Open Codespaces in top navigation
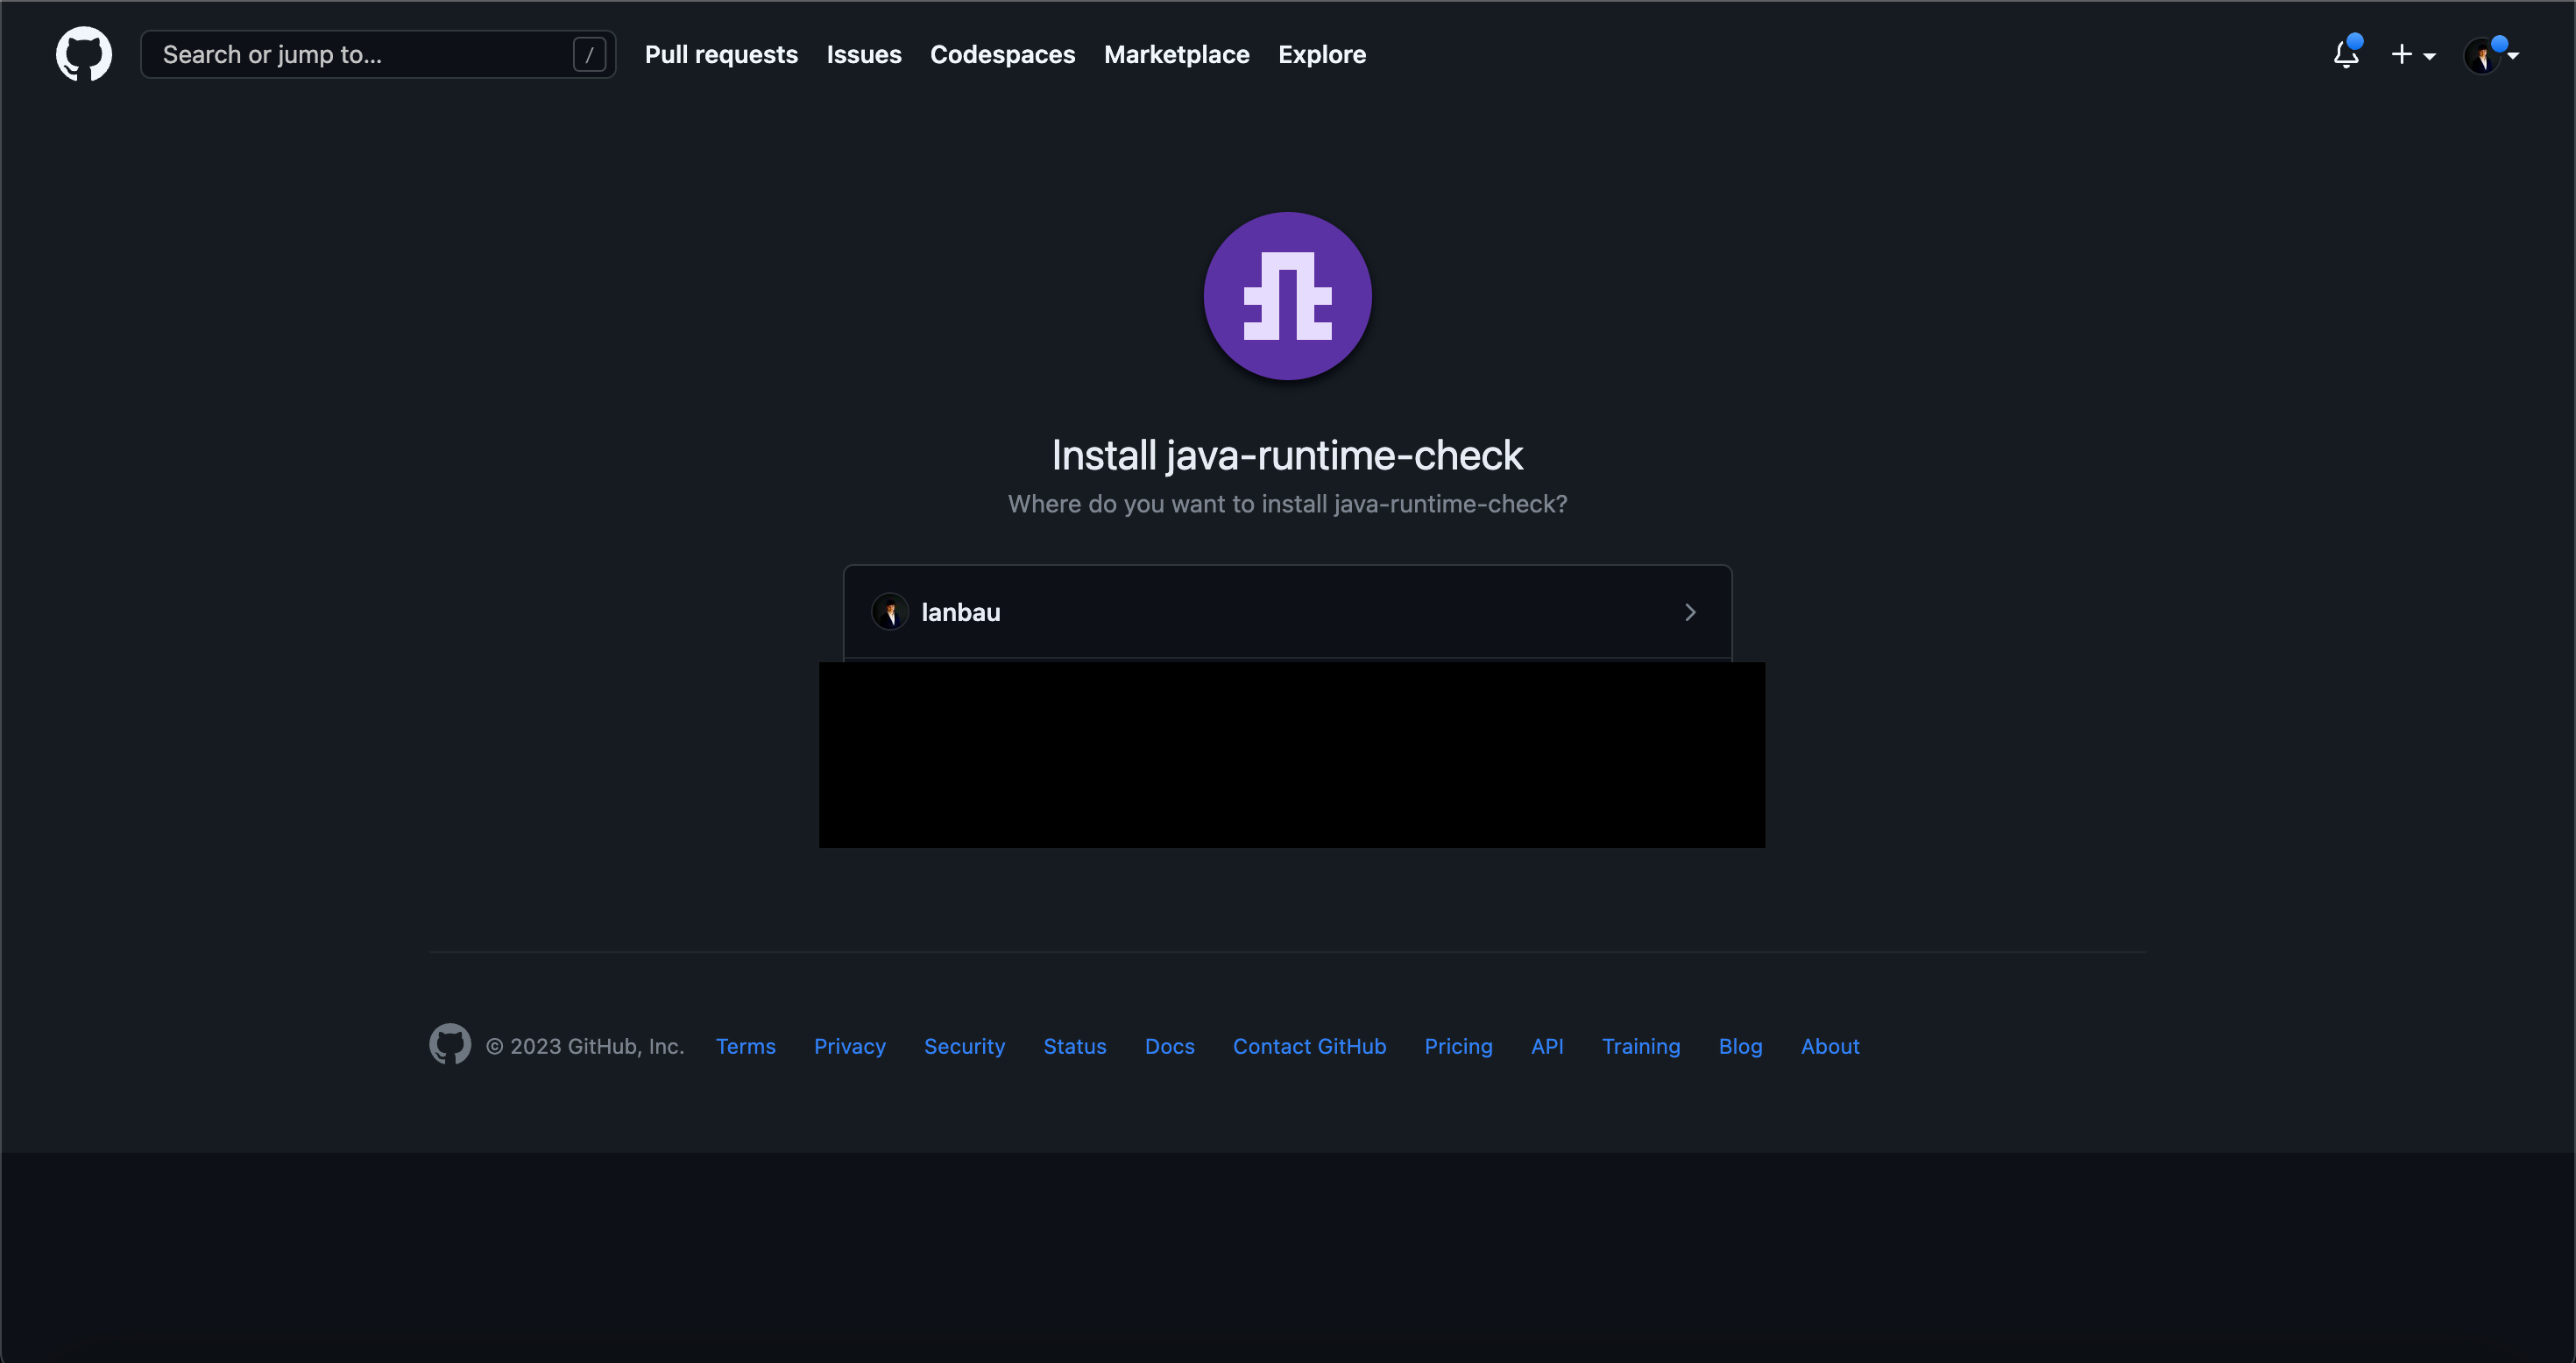 [1002, 54]
